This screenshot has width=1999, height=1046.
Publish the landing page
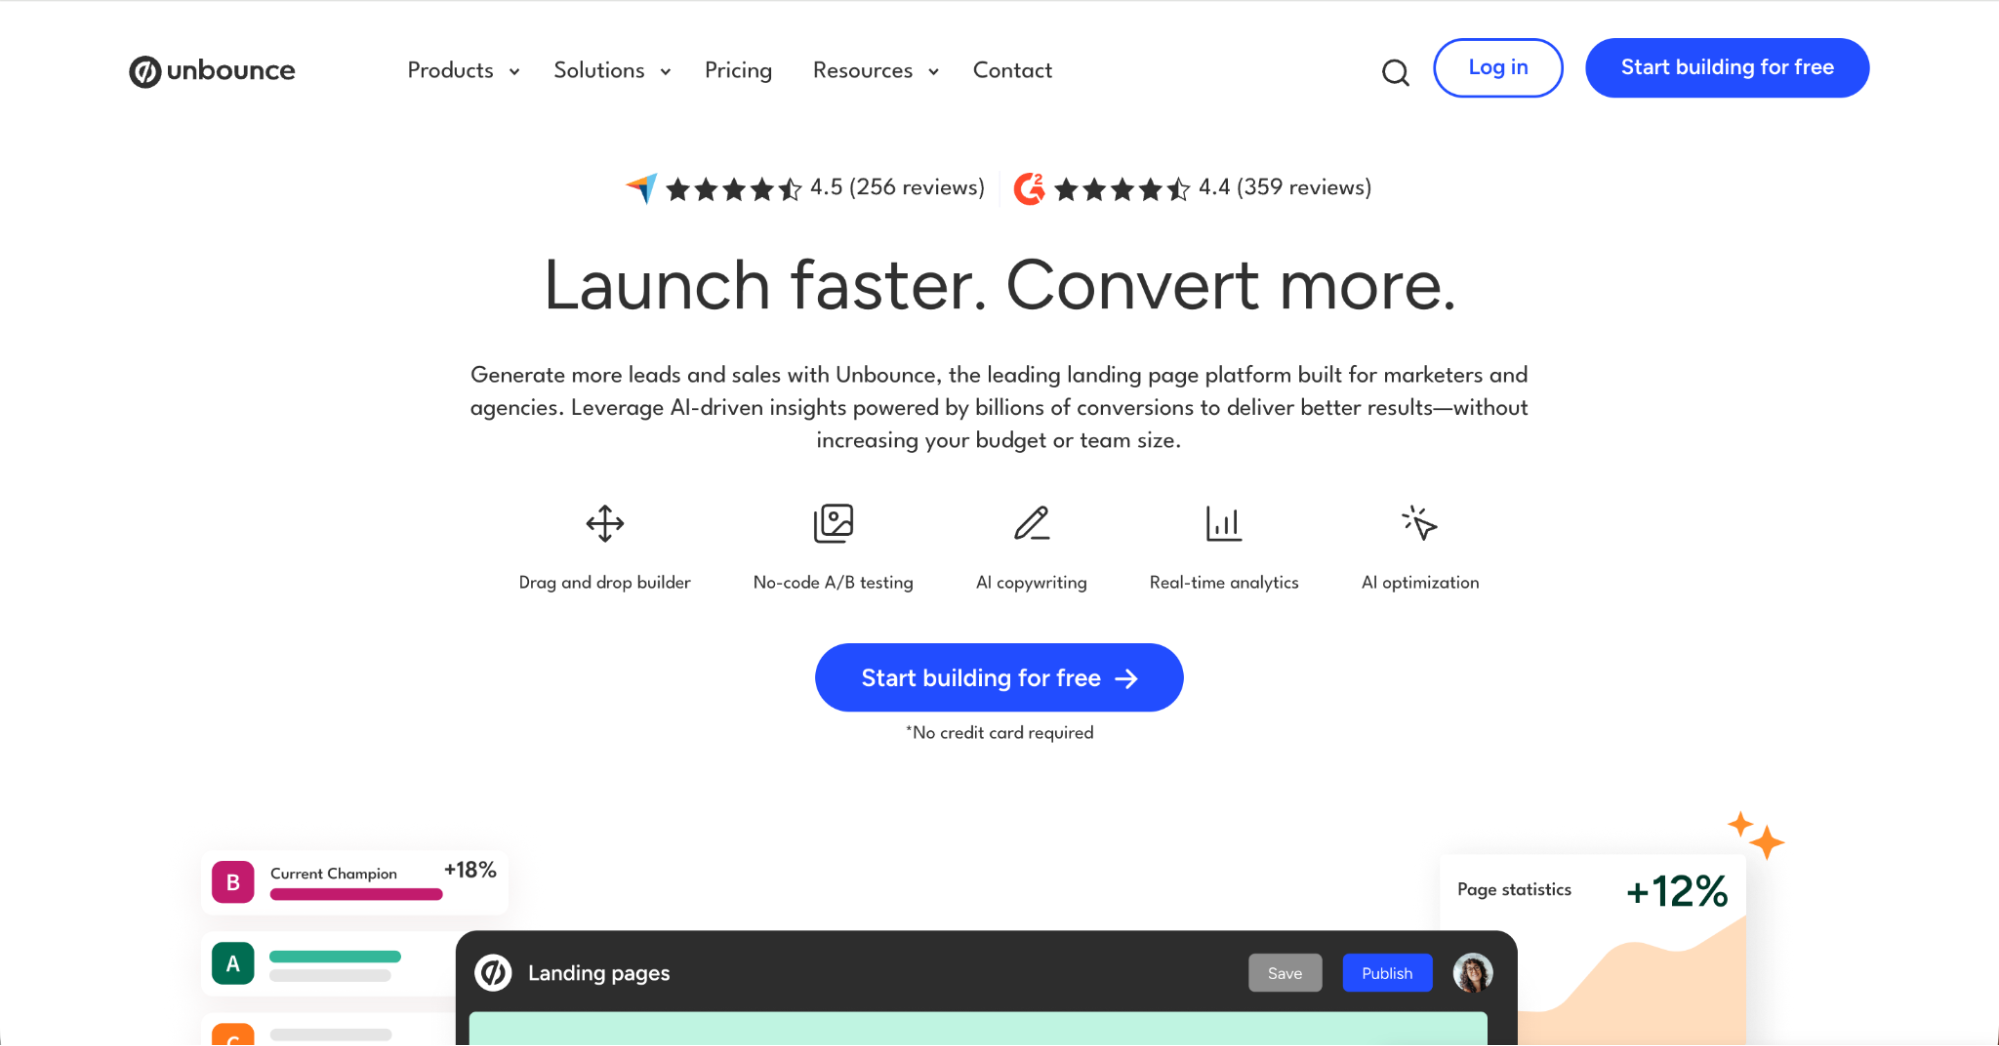[x=1387, y=972]
